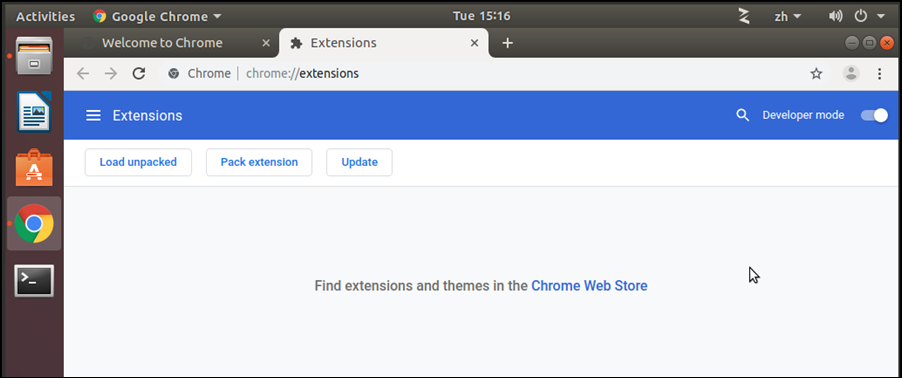The width and height of the screenshot is (902, 378).
Task: Open the Extensions hamburger menu
Action: click(93, 116)
